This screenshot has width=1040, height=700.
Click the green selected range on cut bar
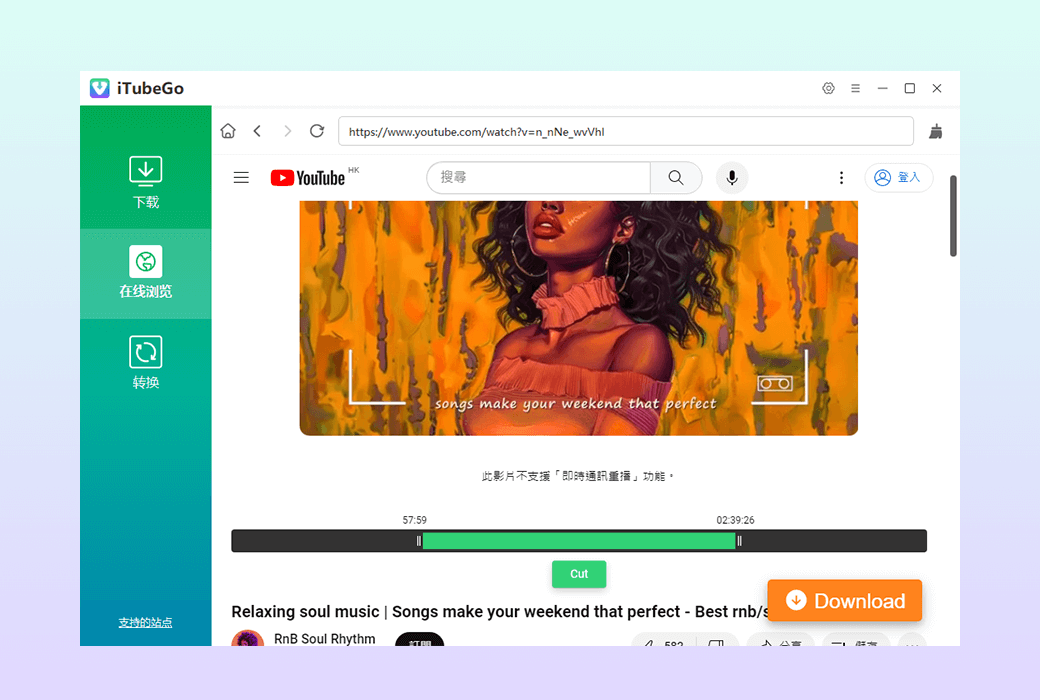point(578,541)
